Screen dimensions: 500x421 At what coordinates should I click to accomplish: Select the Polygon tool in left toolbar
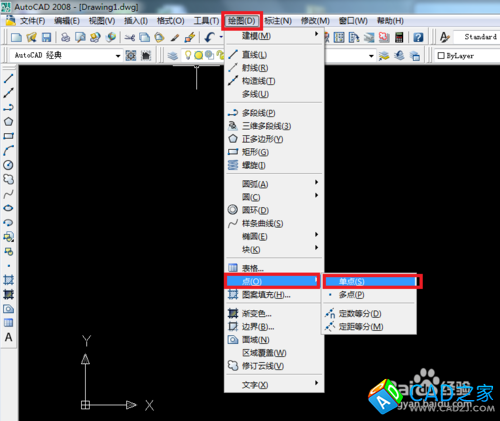pyautogui.click(x=8, y=122)
